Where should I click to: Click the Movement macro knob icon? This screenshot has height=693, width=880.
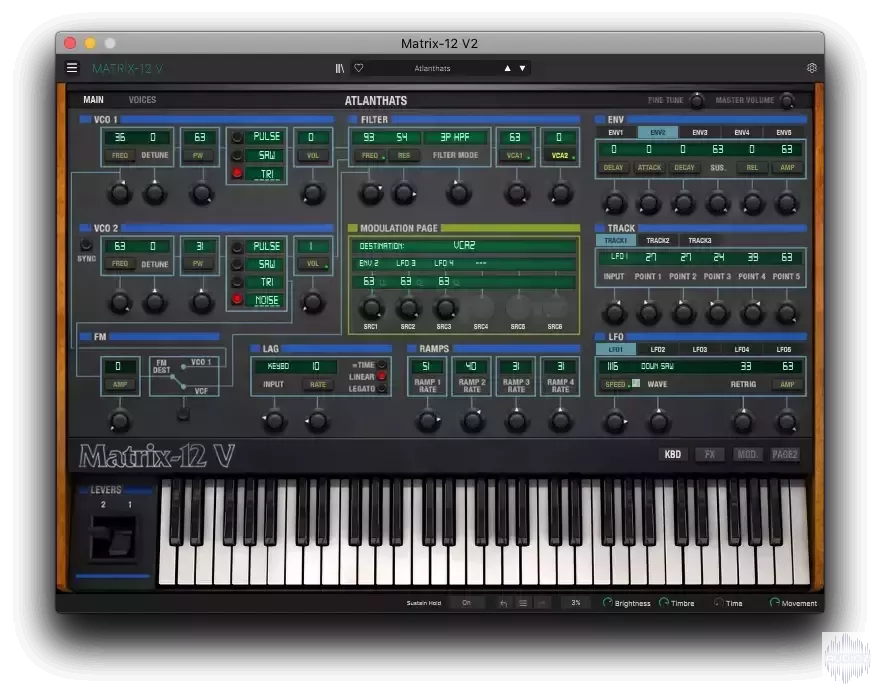point(774,603)
